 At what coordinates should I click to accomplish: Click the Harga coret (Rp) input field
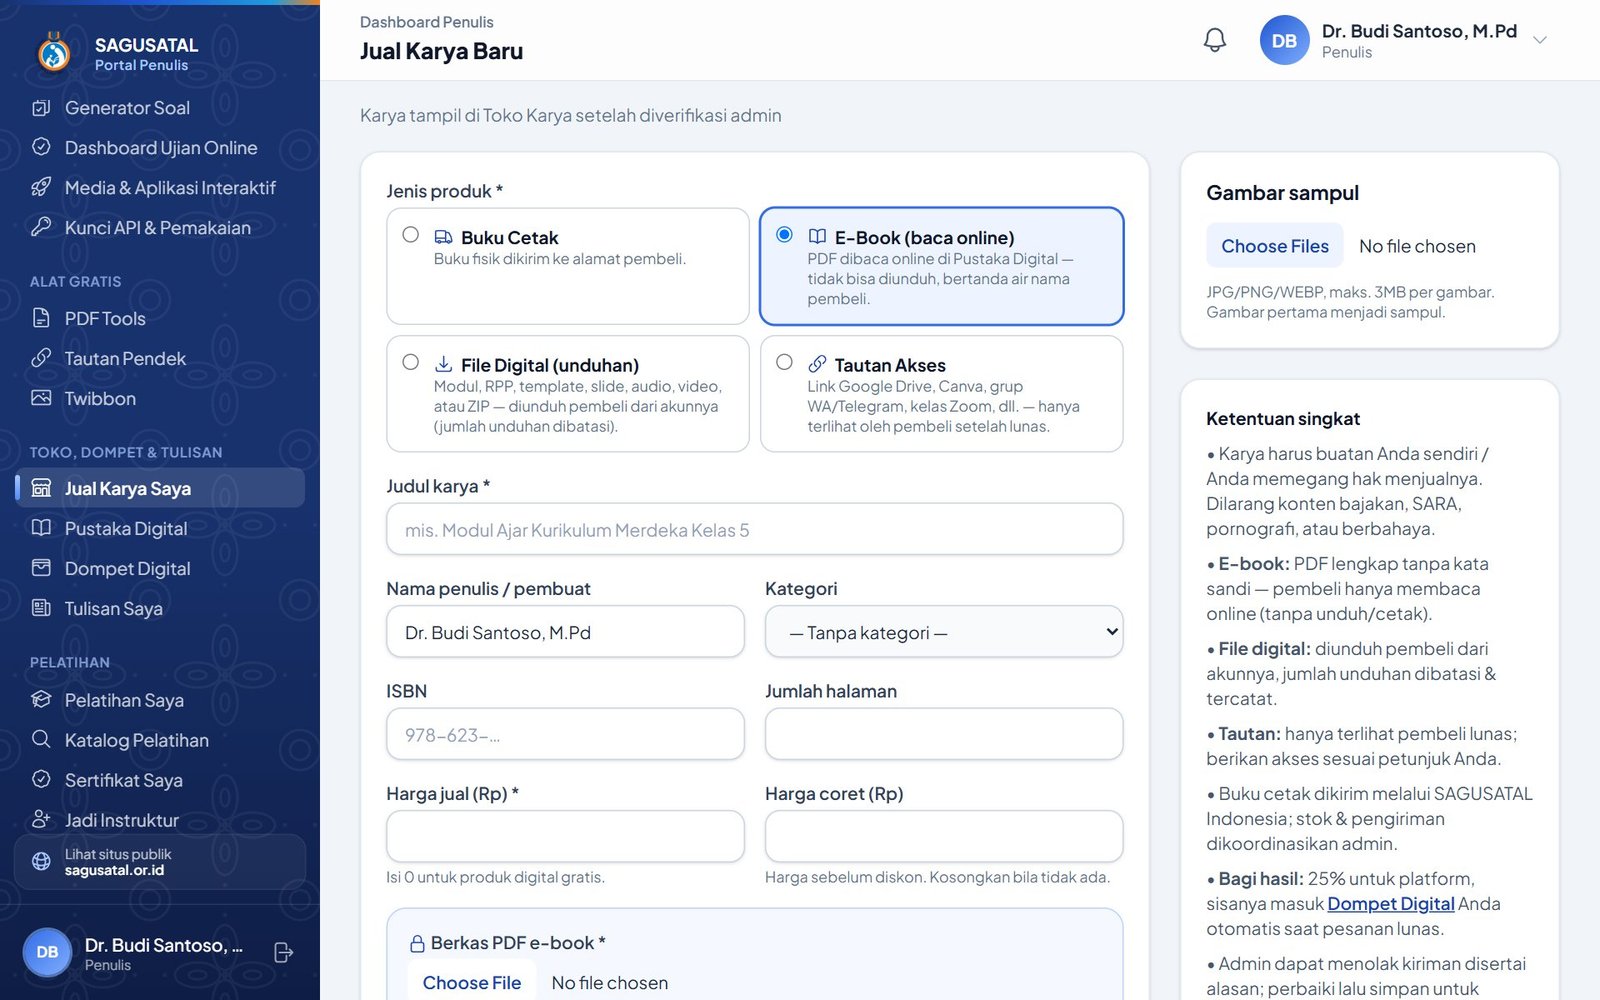944,836
